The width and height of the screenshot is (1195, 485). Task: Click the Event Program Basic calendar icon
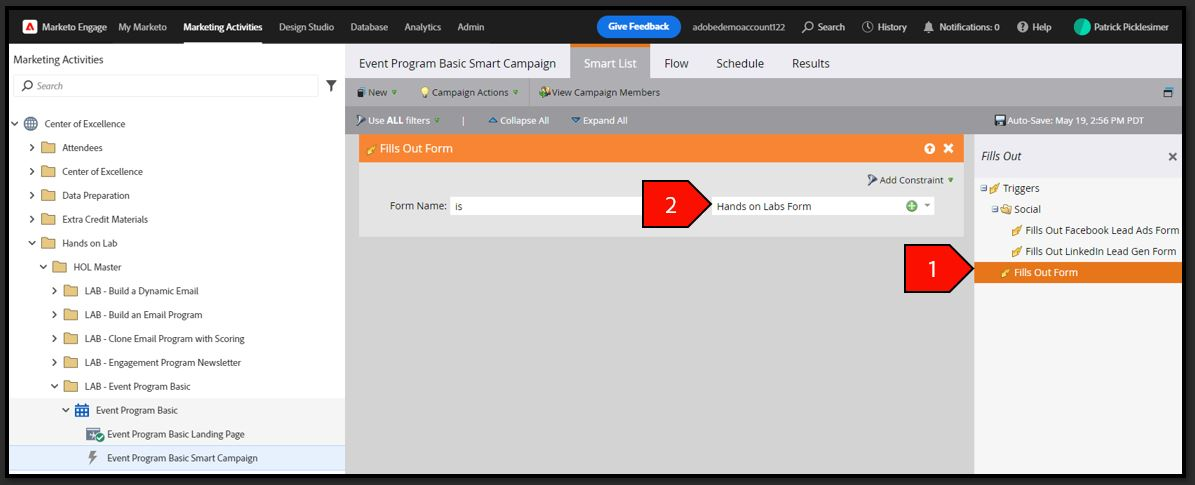tap(82, 410)
